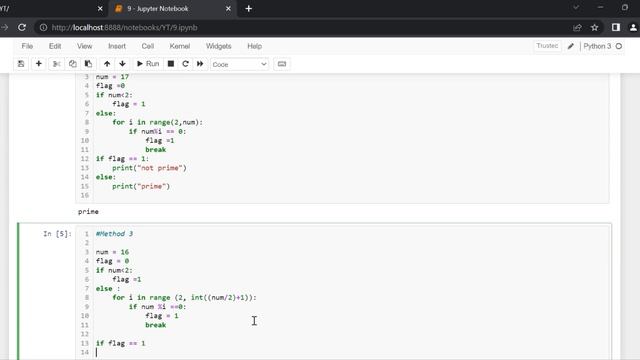Click the Trusted notebook indicator
640x360 pixels.
[x=547, y=46]
